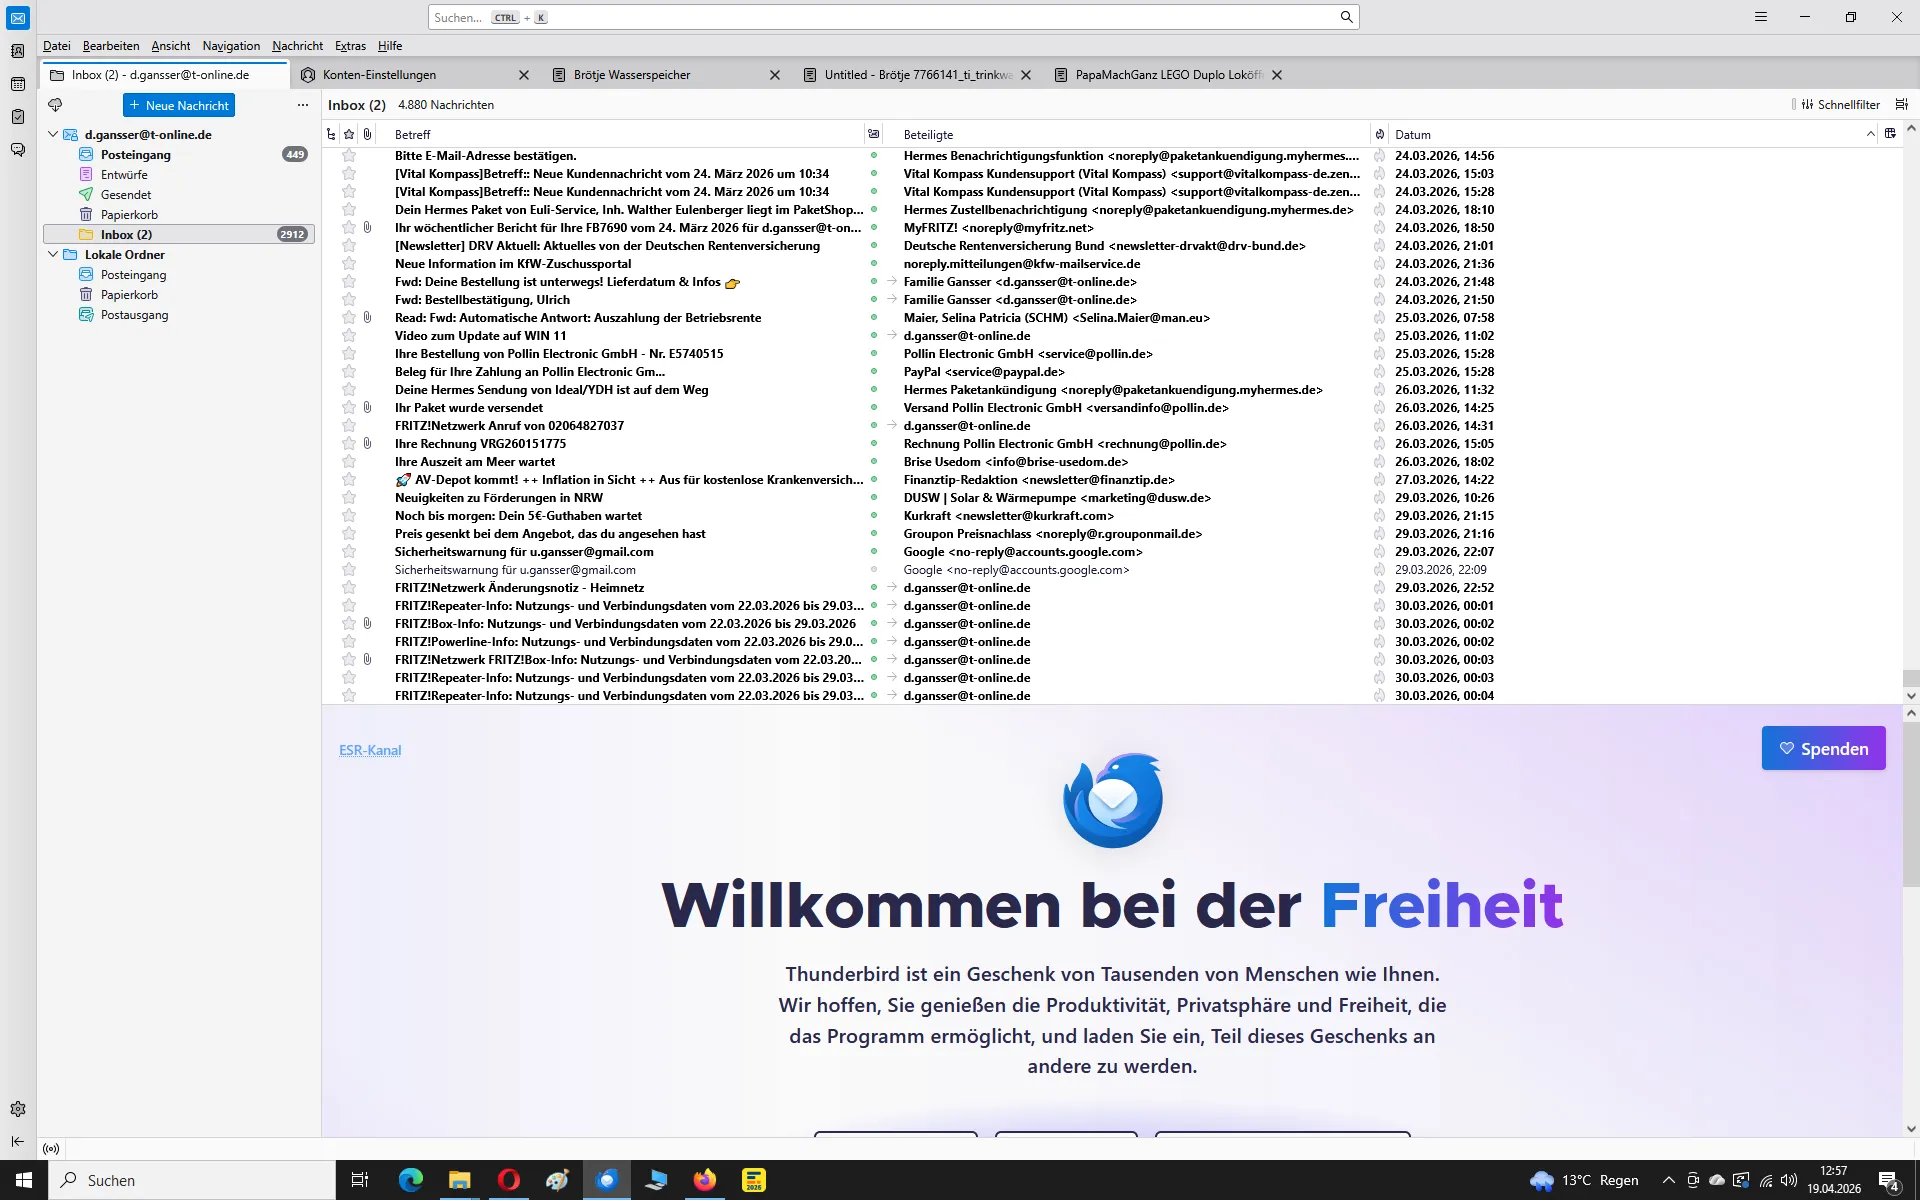Open the Calendar space icon
The image size is (1920, 1200).
[x=18, y=84]
